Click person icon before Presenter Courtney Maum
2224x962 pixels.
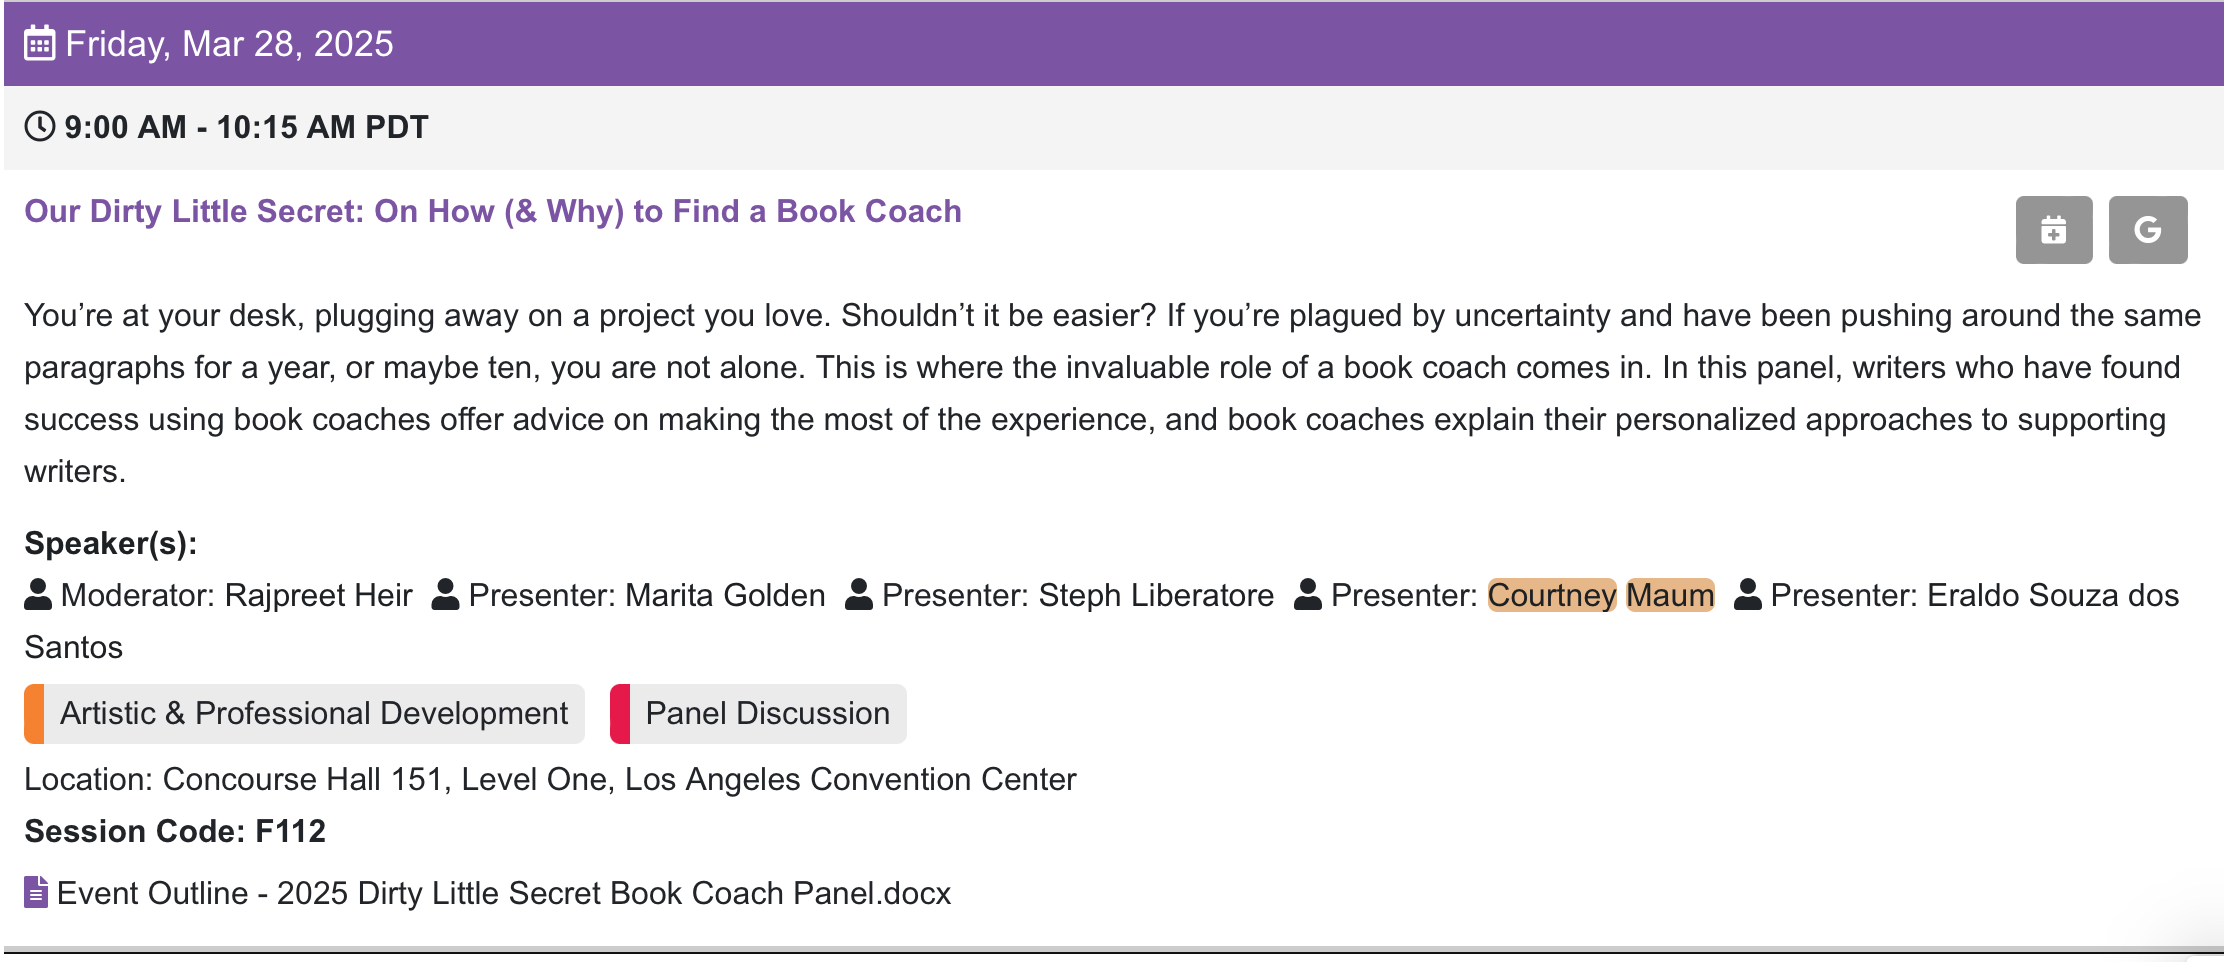click(1307, 595)
